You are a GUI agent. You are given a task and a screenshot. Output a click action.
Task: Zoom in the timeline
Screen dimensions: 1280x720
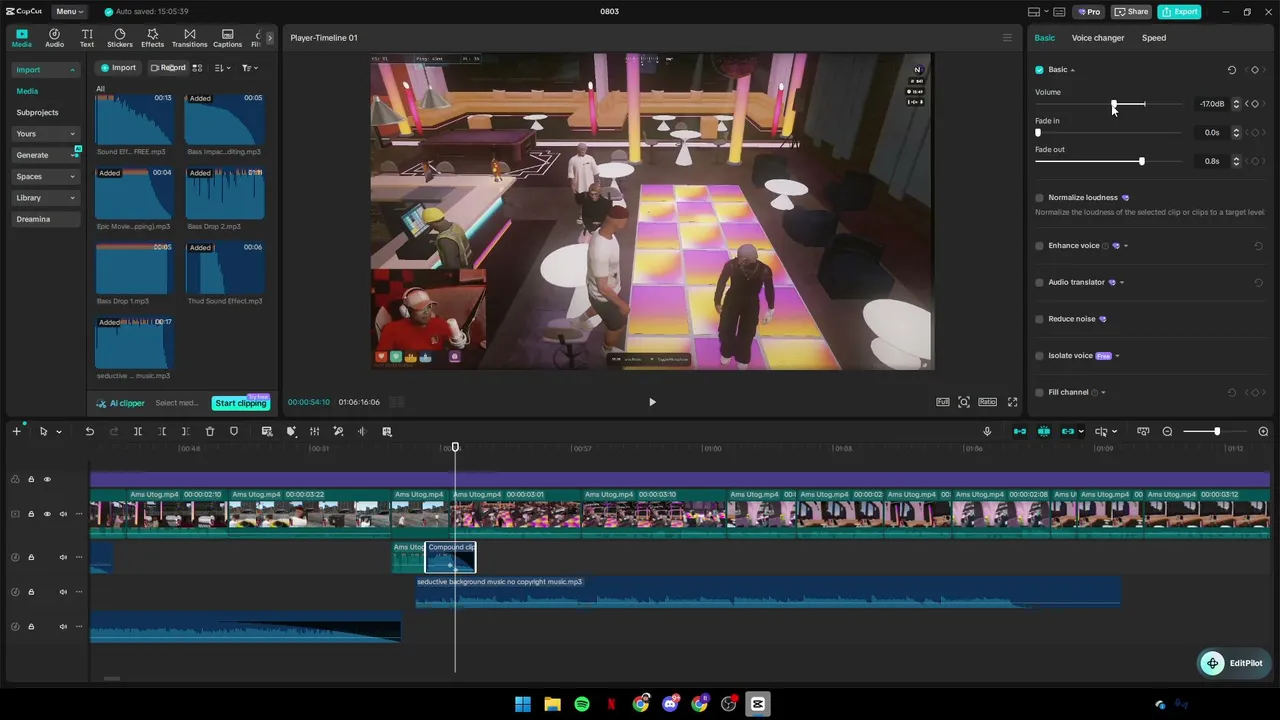(x=1263, y=432)
